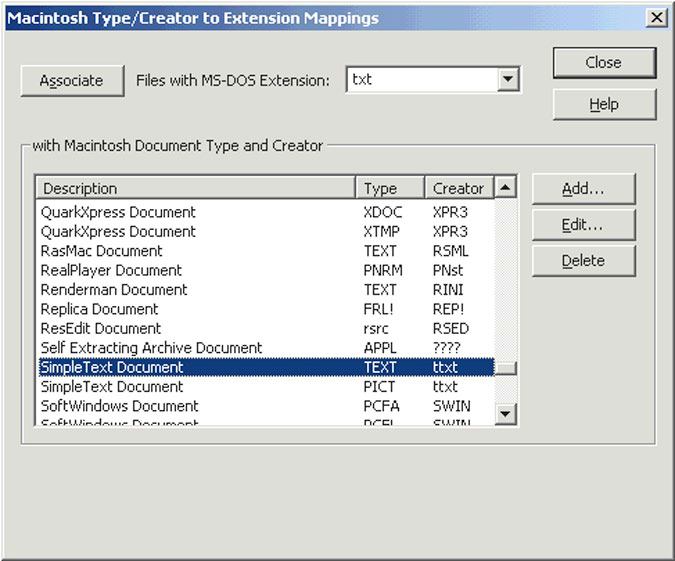
Task: Click the PNst creator cell
Action: click(x=448, y=270)
